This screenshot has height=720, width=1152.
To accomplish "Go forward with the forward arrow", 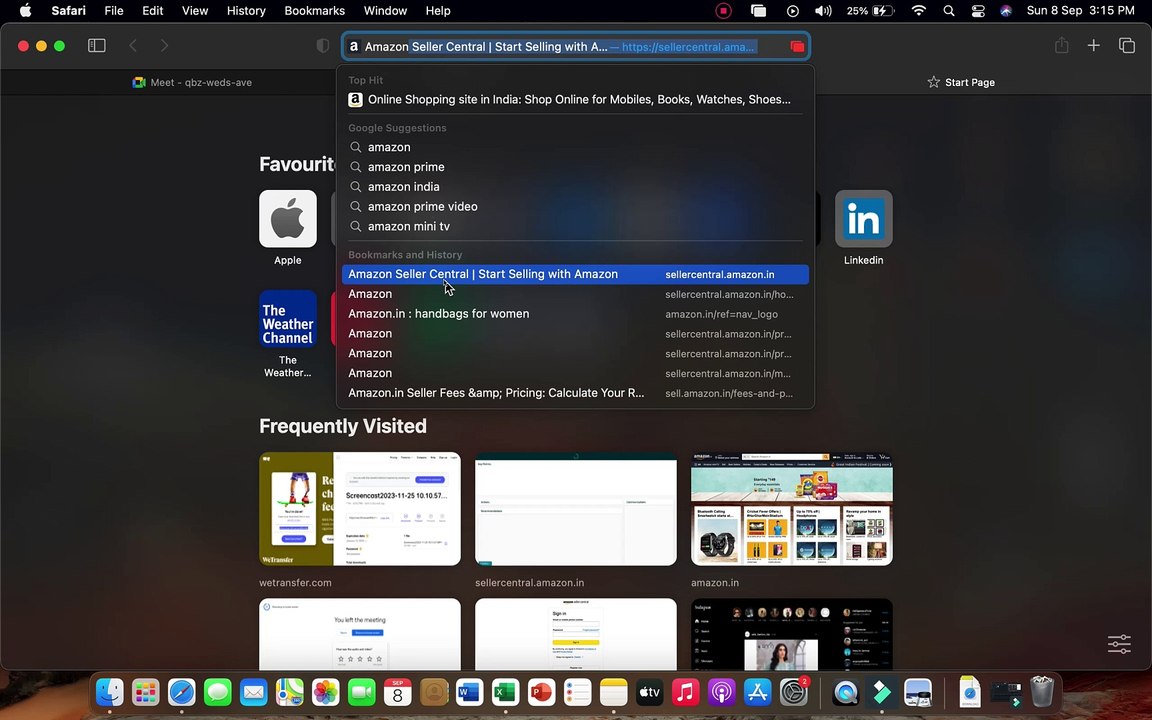I will tap(164, 46).
